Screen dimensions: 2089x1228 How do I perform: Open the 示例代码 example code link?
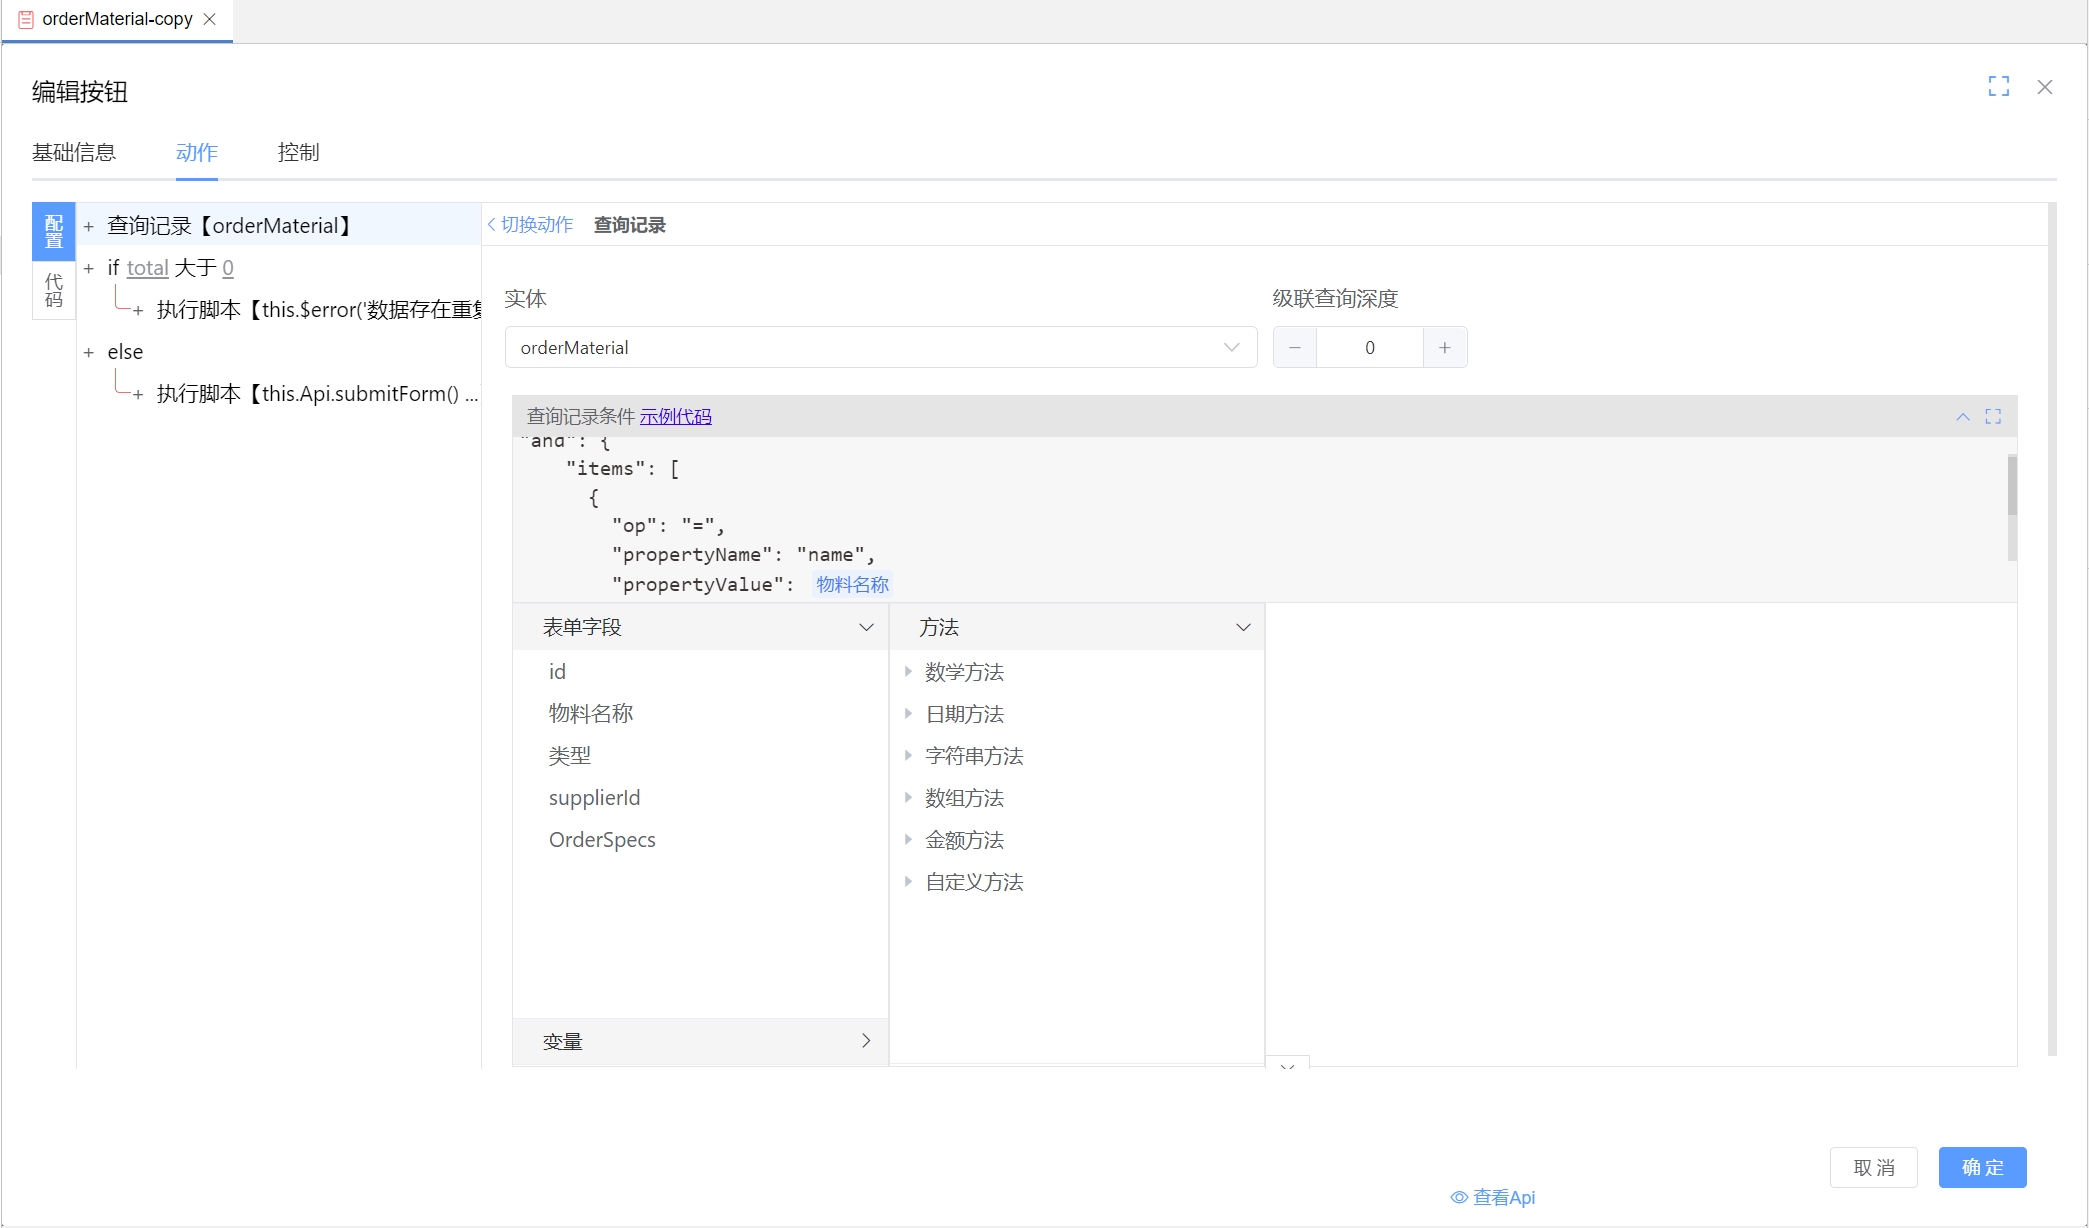coord(676,416)
